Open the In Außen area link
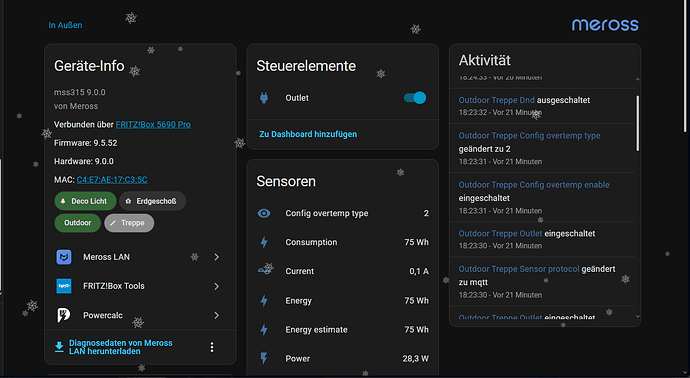Screen dimensions: 690x378 [x=65, y=25]
